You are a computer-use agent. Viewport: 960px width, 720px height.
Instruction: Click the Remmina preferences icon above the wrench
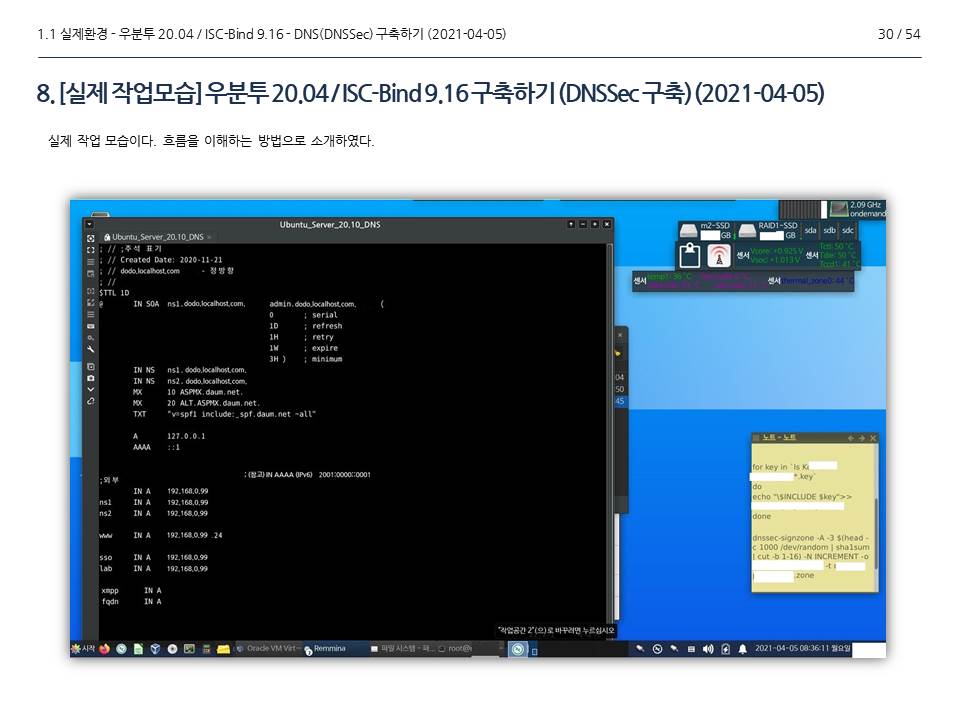(x=91, y=337)
